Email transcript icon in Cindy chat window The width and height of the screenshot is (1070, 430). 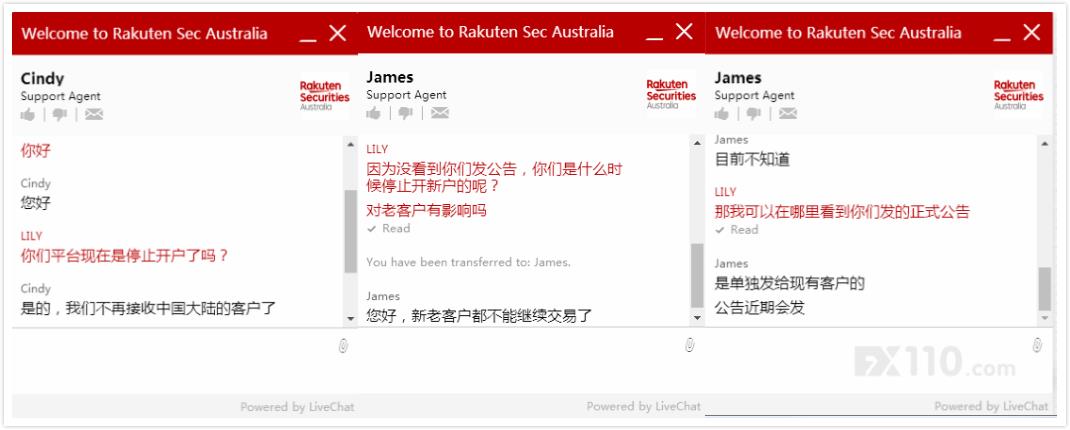pos(94,115)
